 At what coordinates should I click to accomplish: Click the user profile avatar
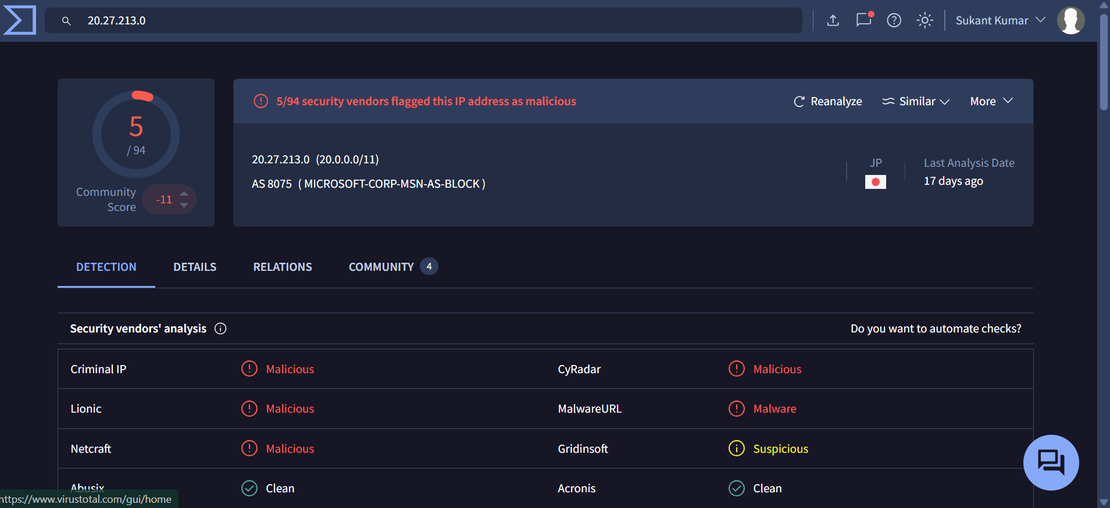pyautogui.click(x=1071, y=20)
